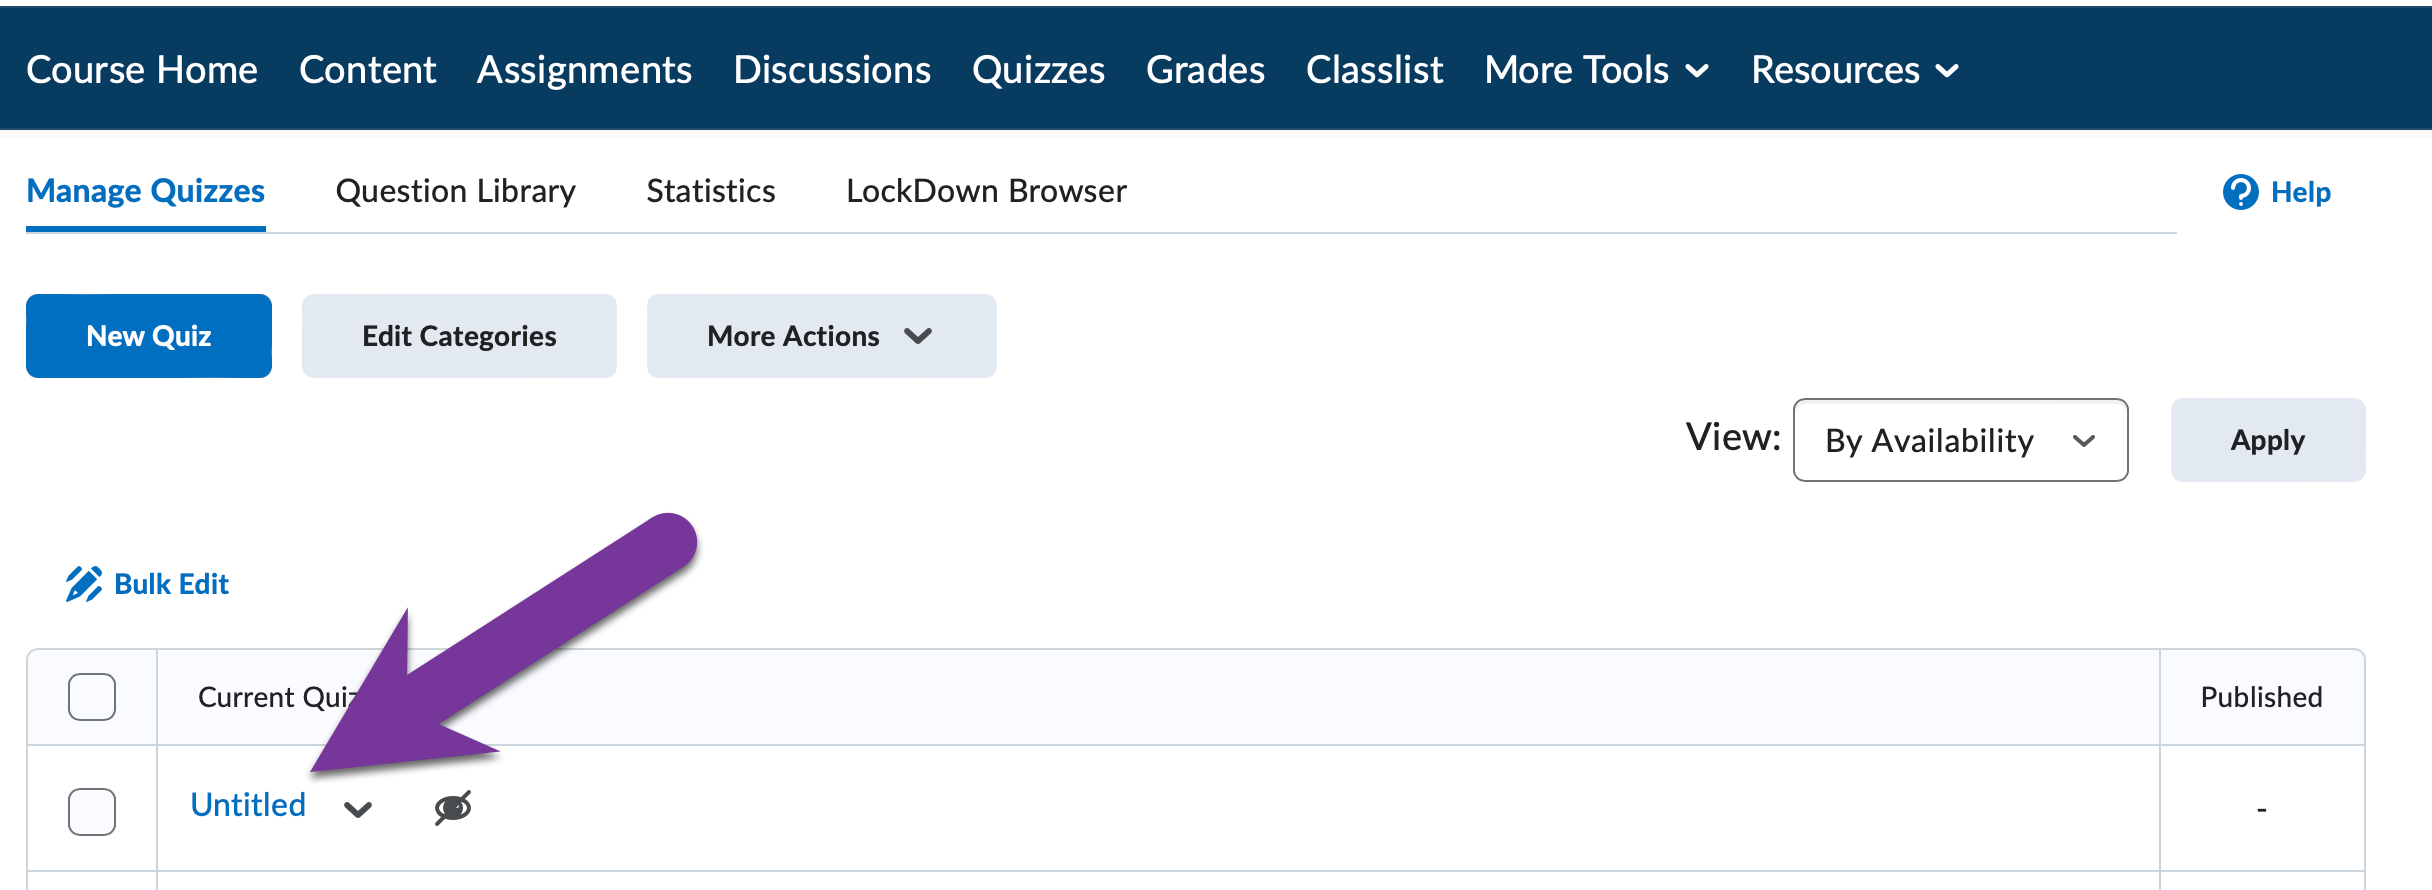Open the Grades page from the navbar
This screenshot has width=2432, height=890.
tap(1205, 69)
